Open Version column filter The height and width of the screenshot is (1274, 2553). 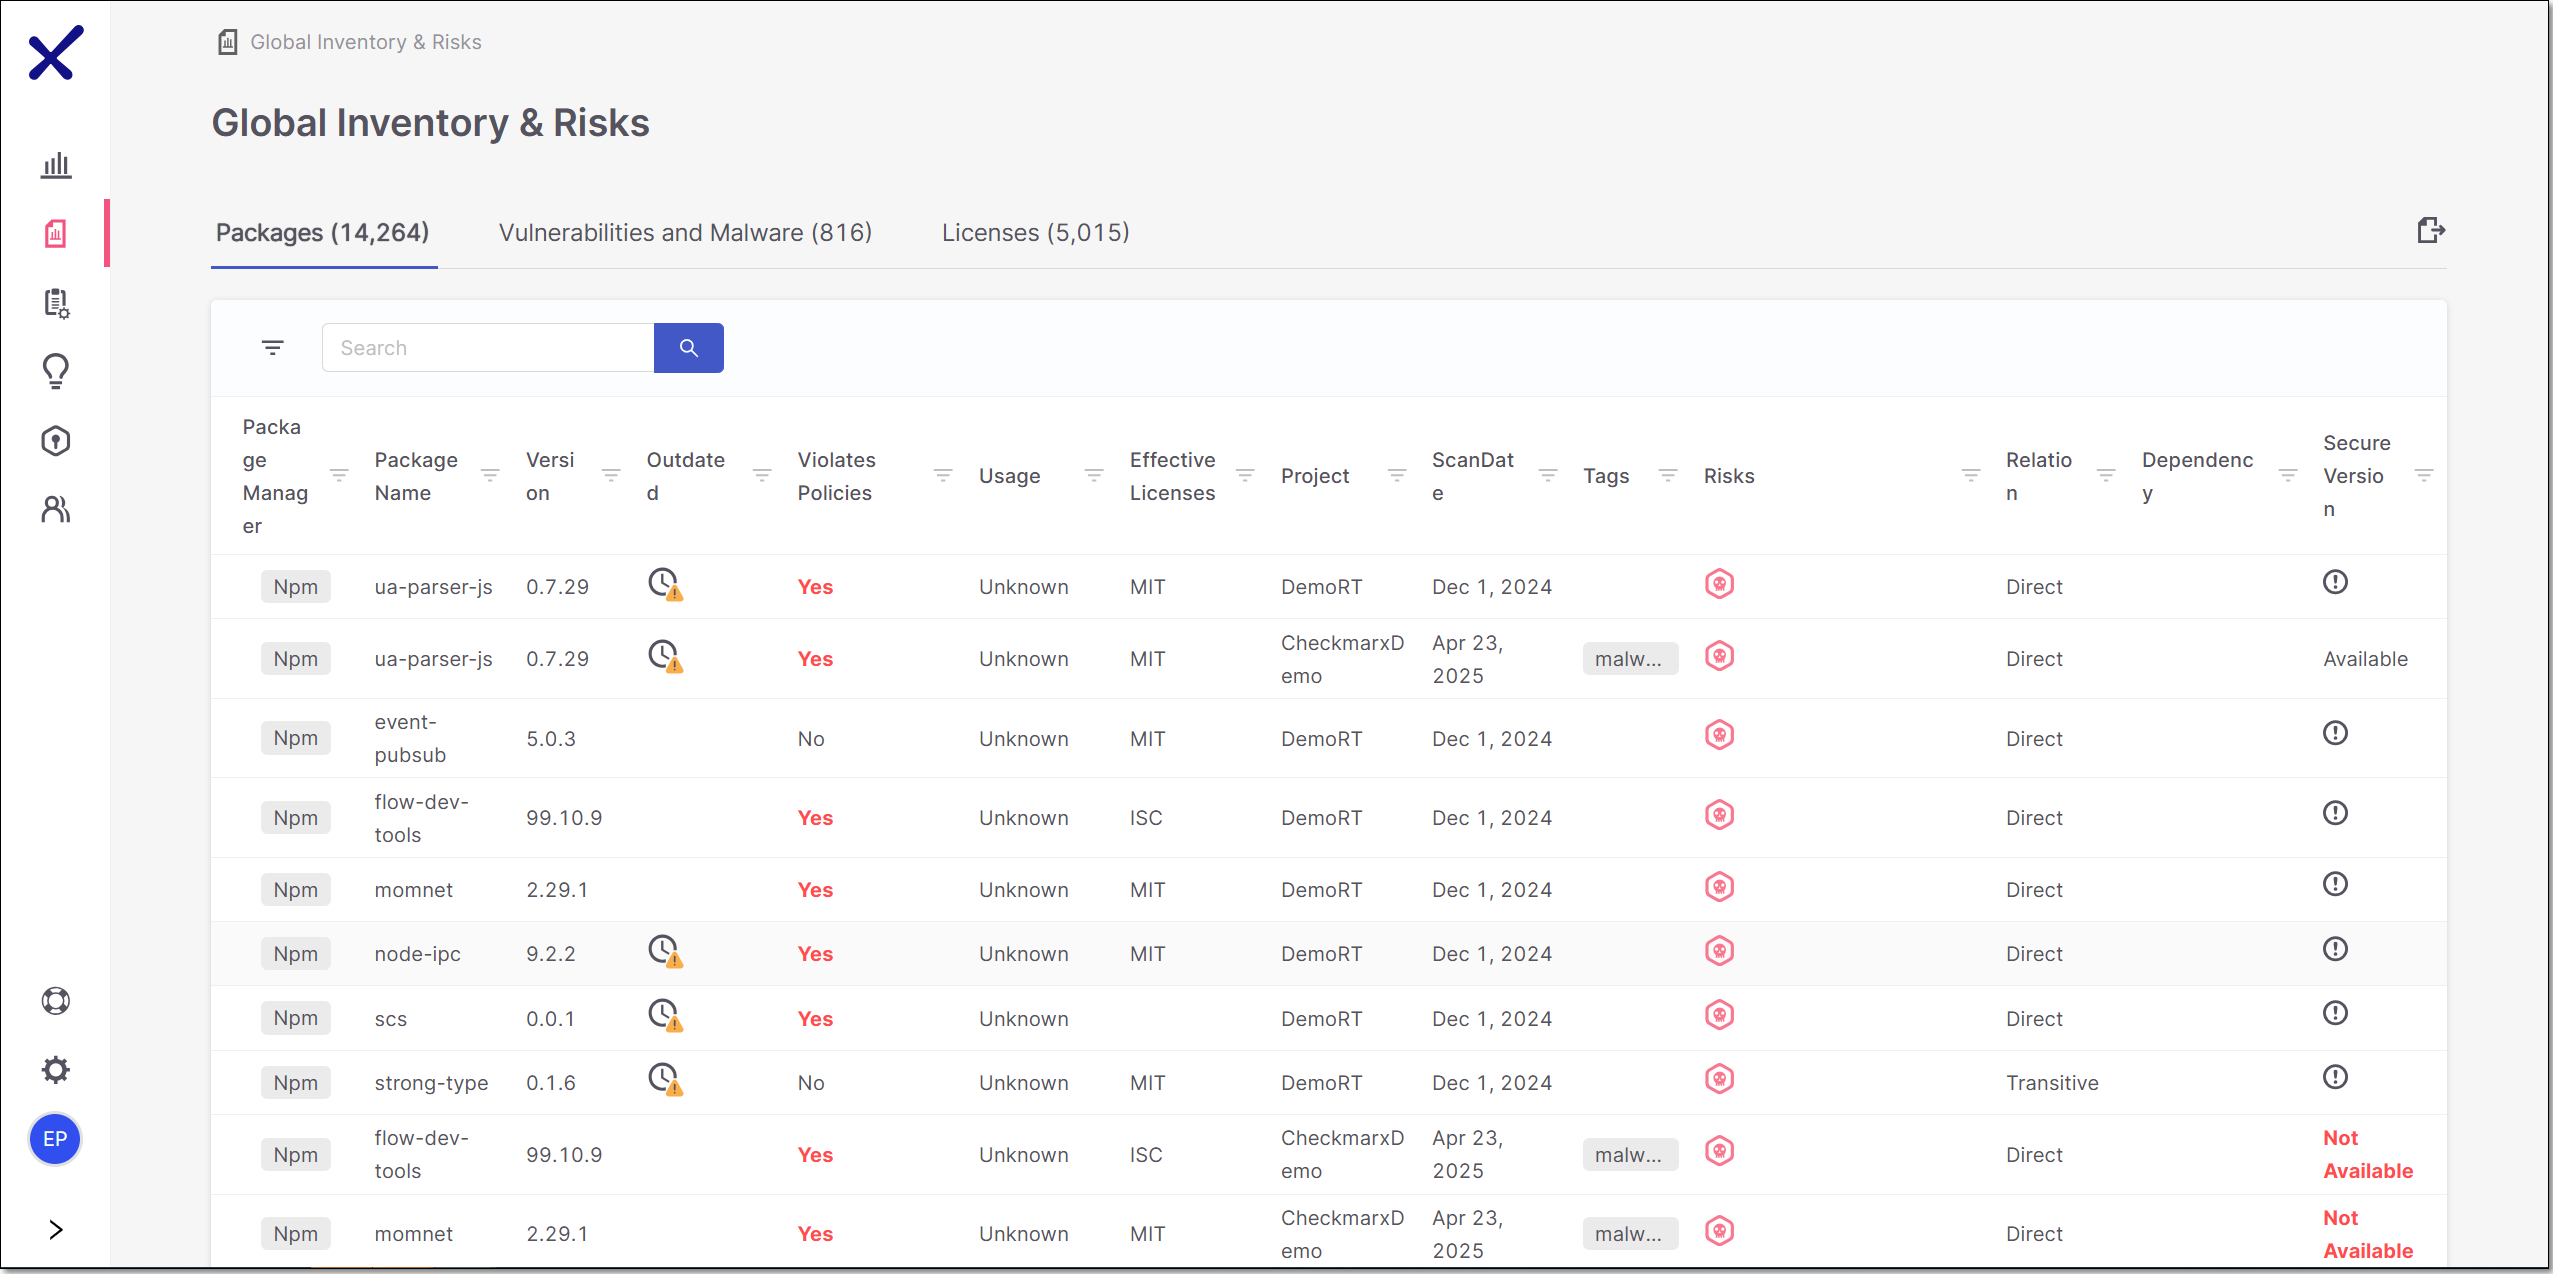point(611,475)
